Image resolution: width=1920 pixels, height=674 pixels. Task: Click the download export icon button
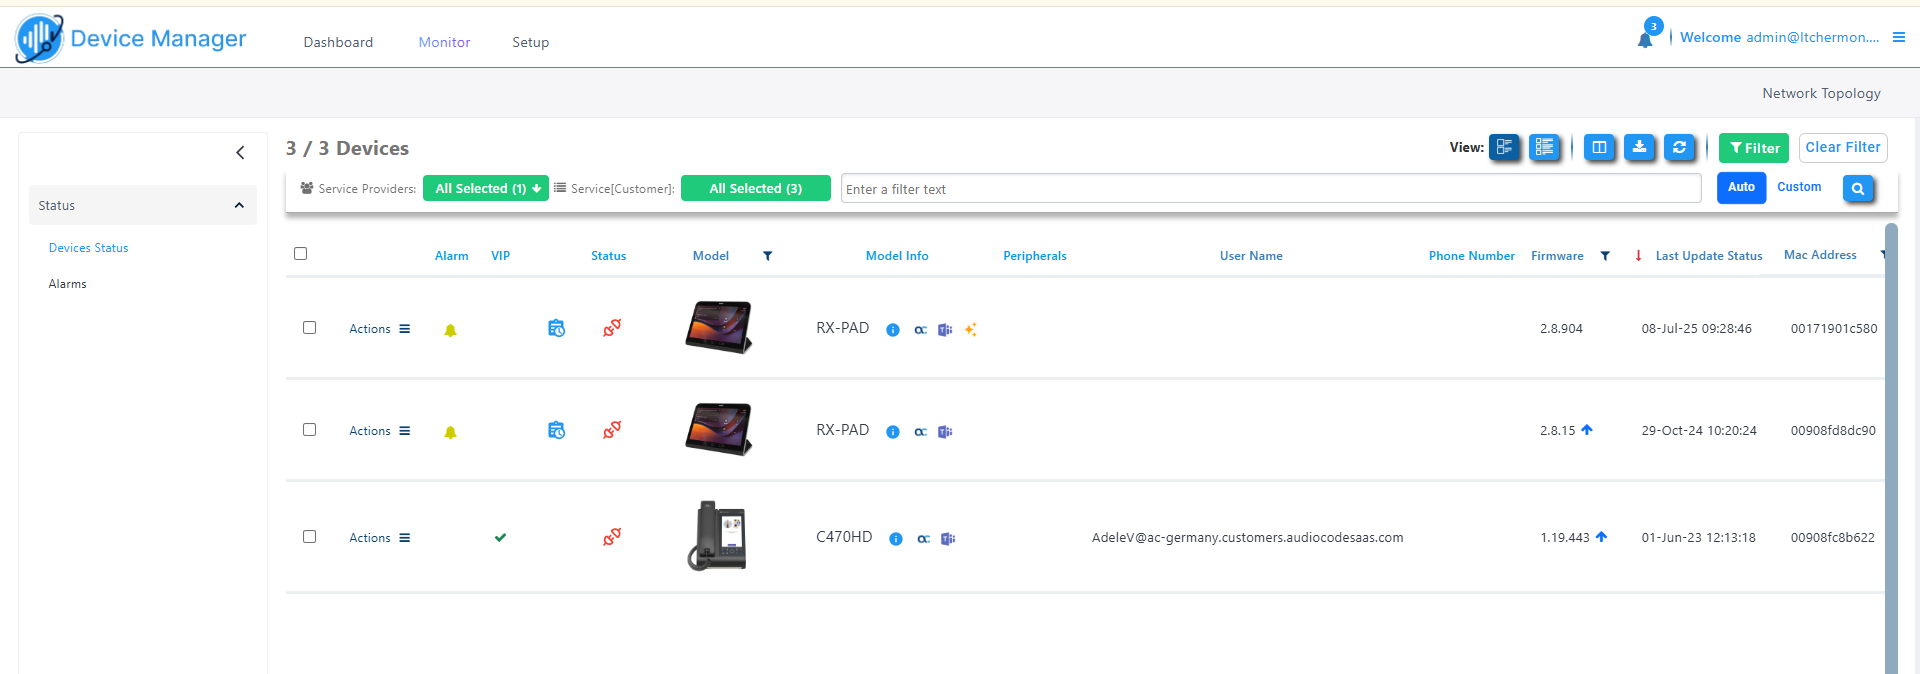coord(1639,148)
